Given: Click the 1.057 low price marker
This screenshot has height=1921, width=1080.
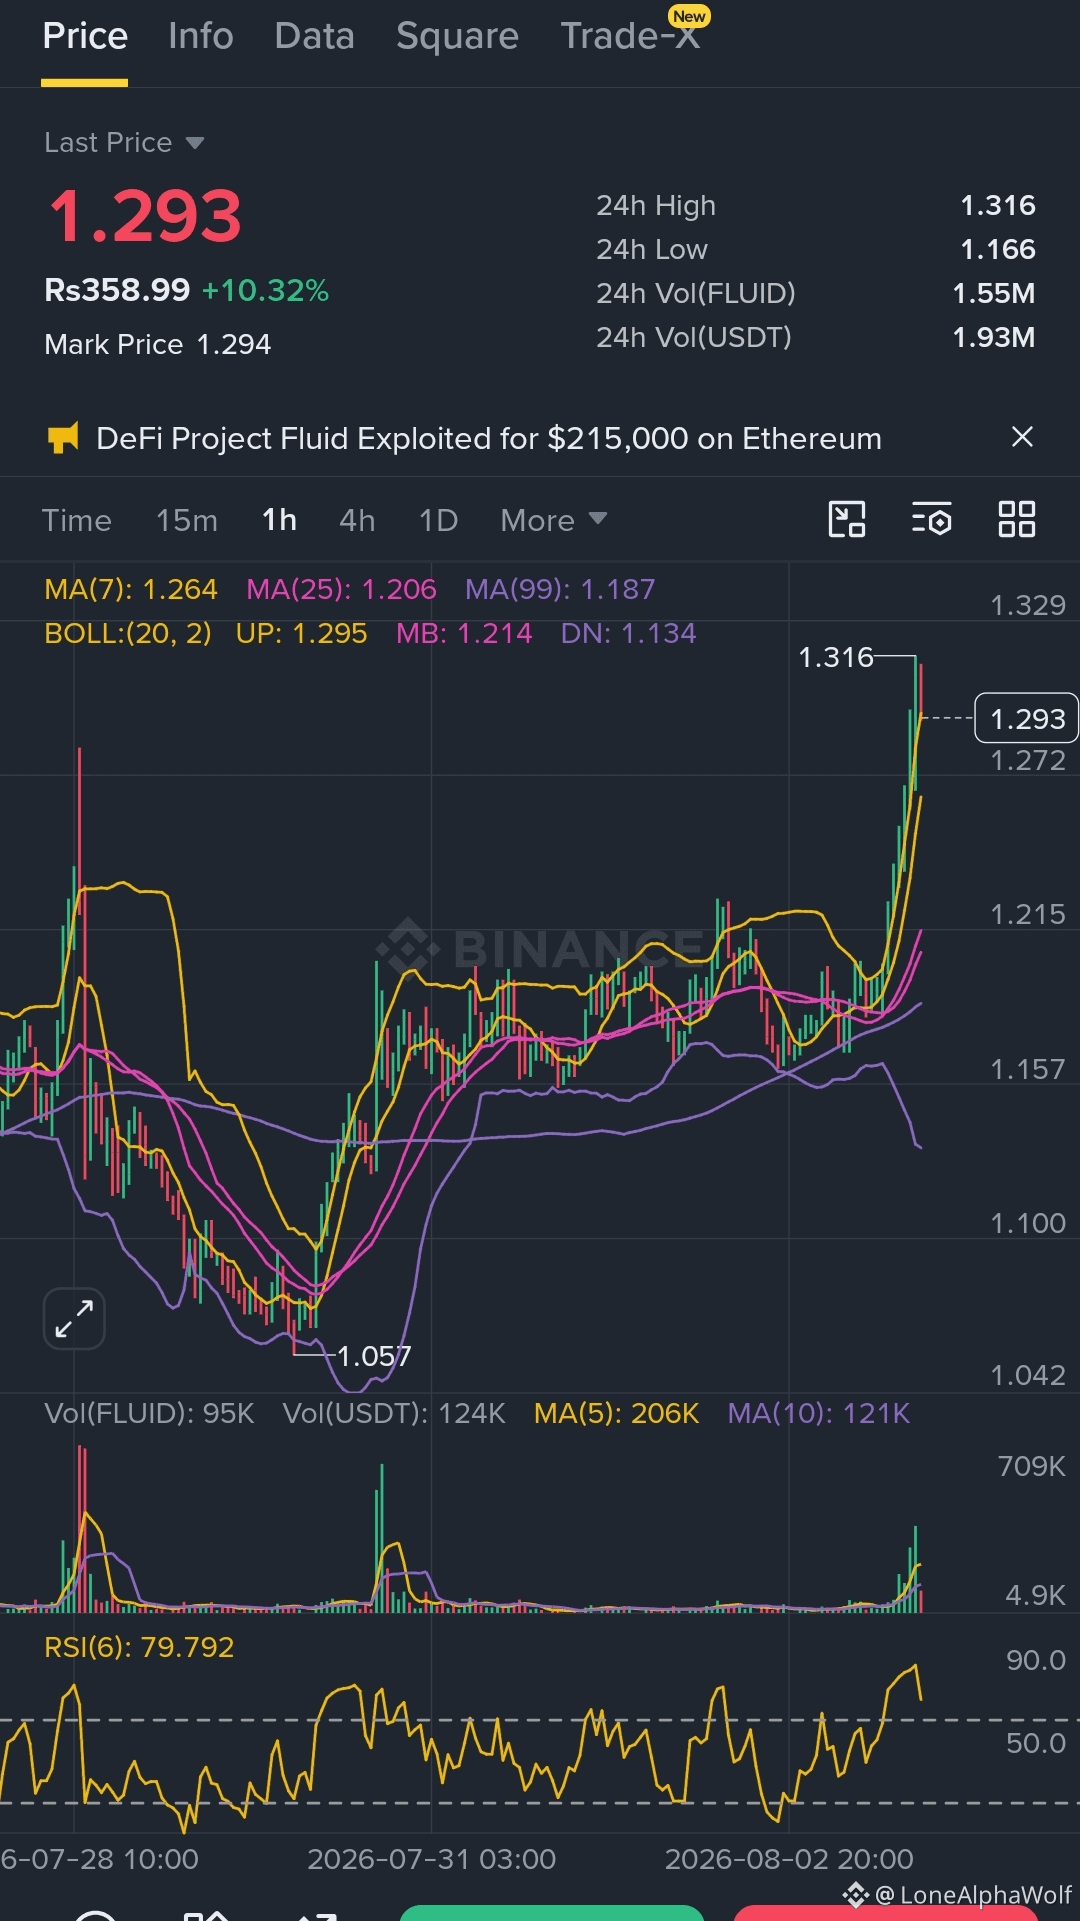Looking at the screenshot, I should coord(374,1357).
